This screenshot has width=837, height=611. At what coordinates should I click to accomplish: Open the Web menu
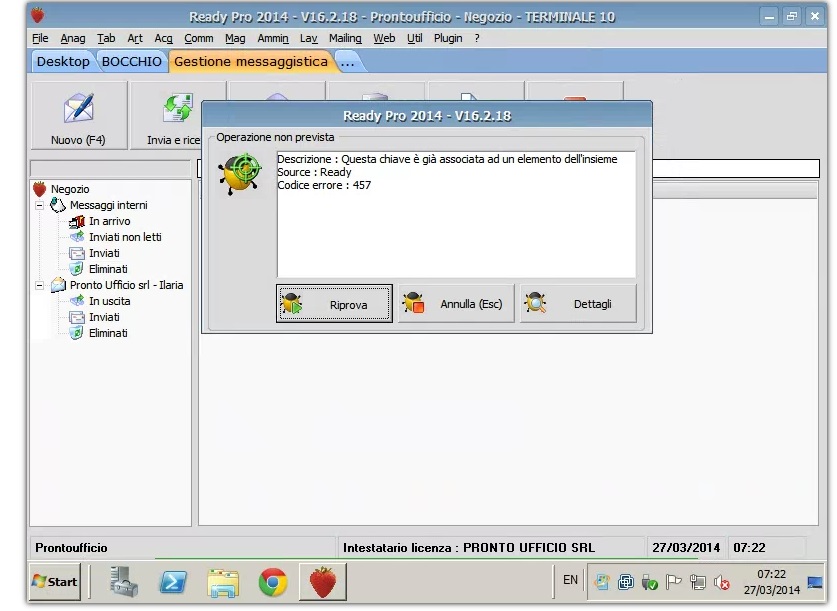pyautogui.click(x=384, y=38)
